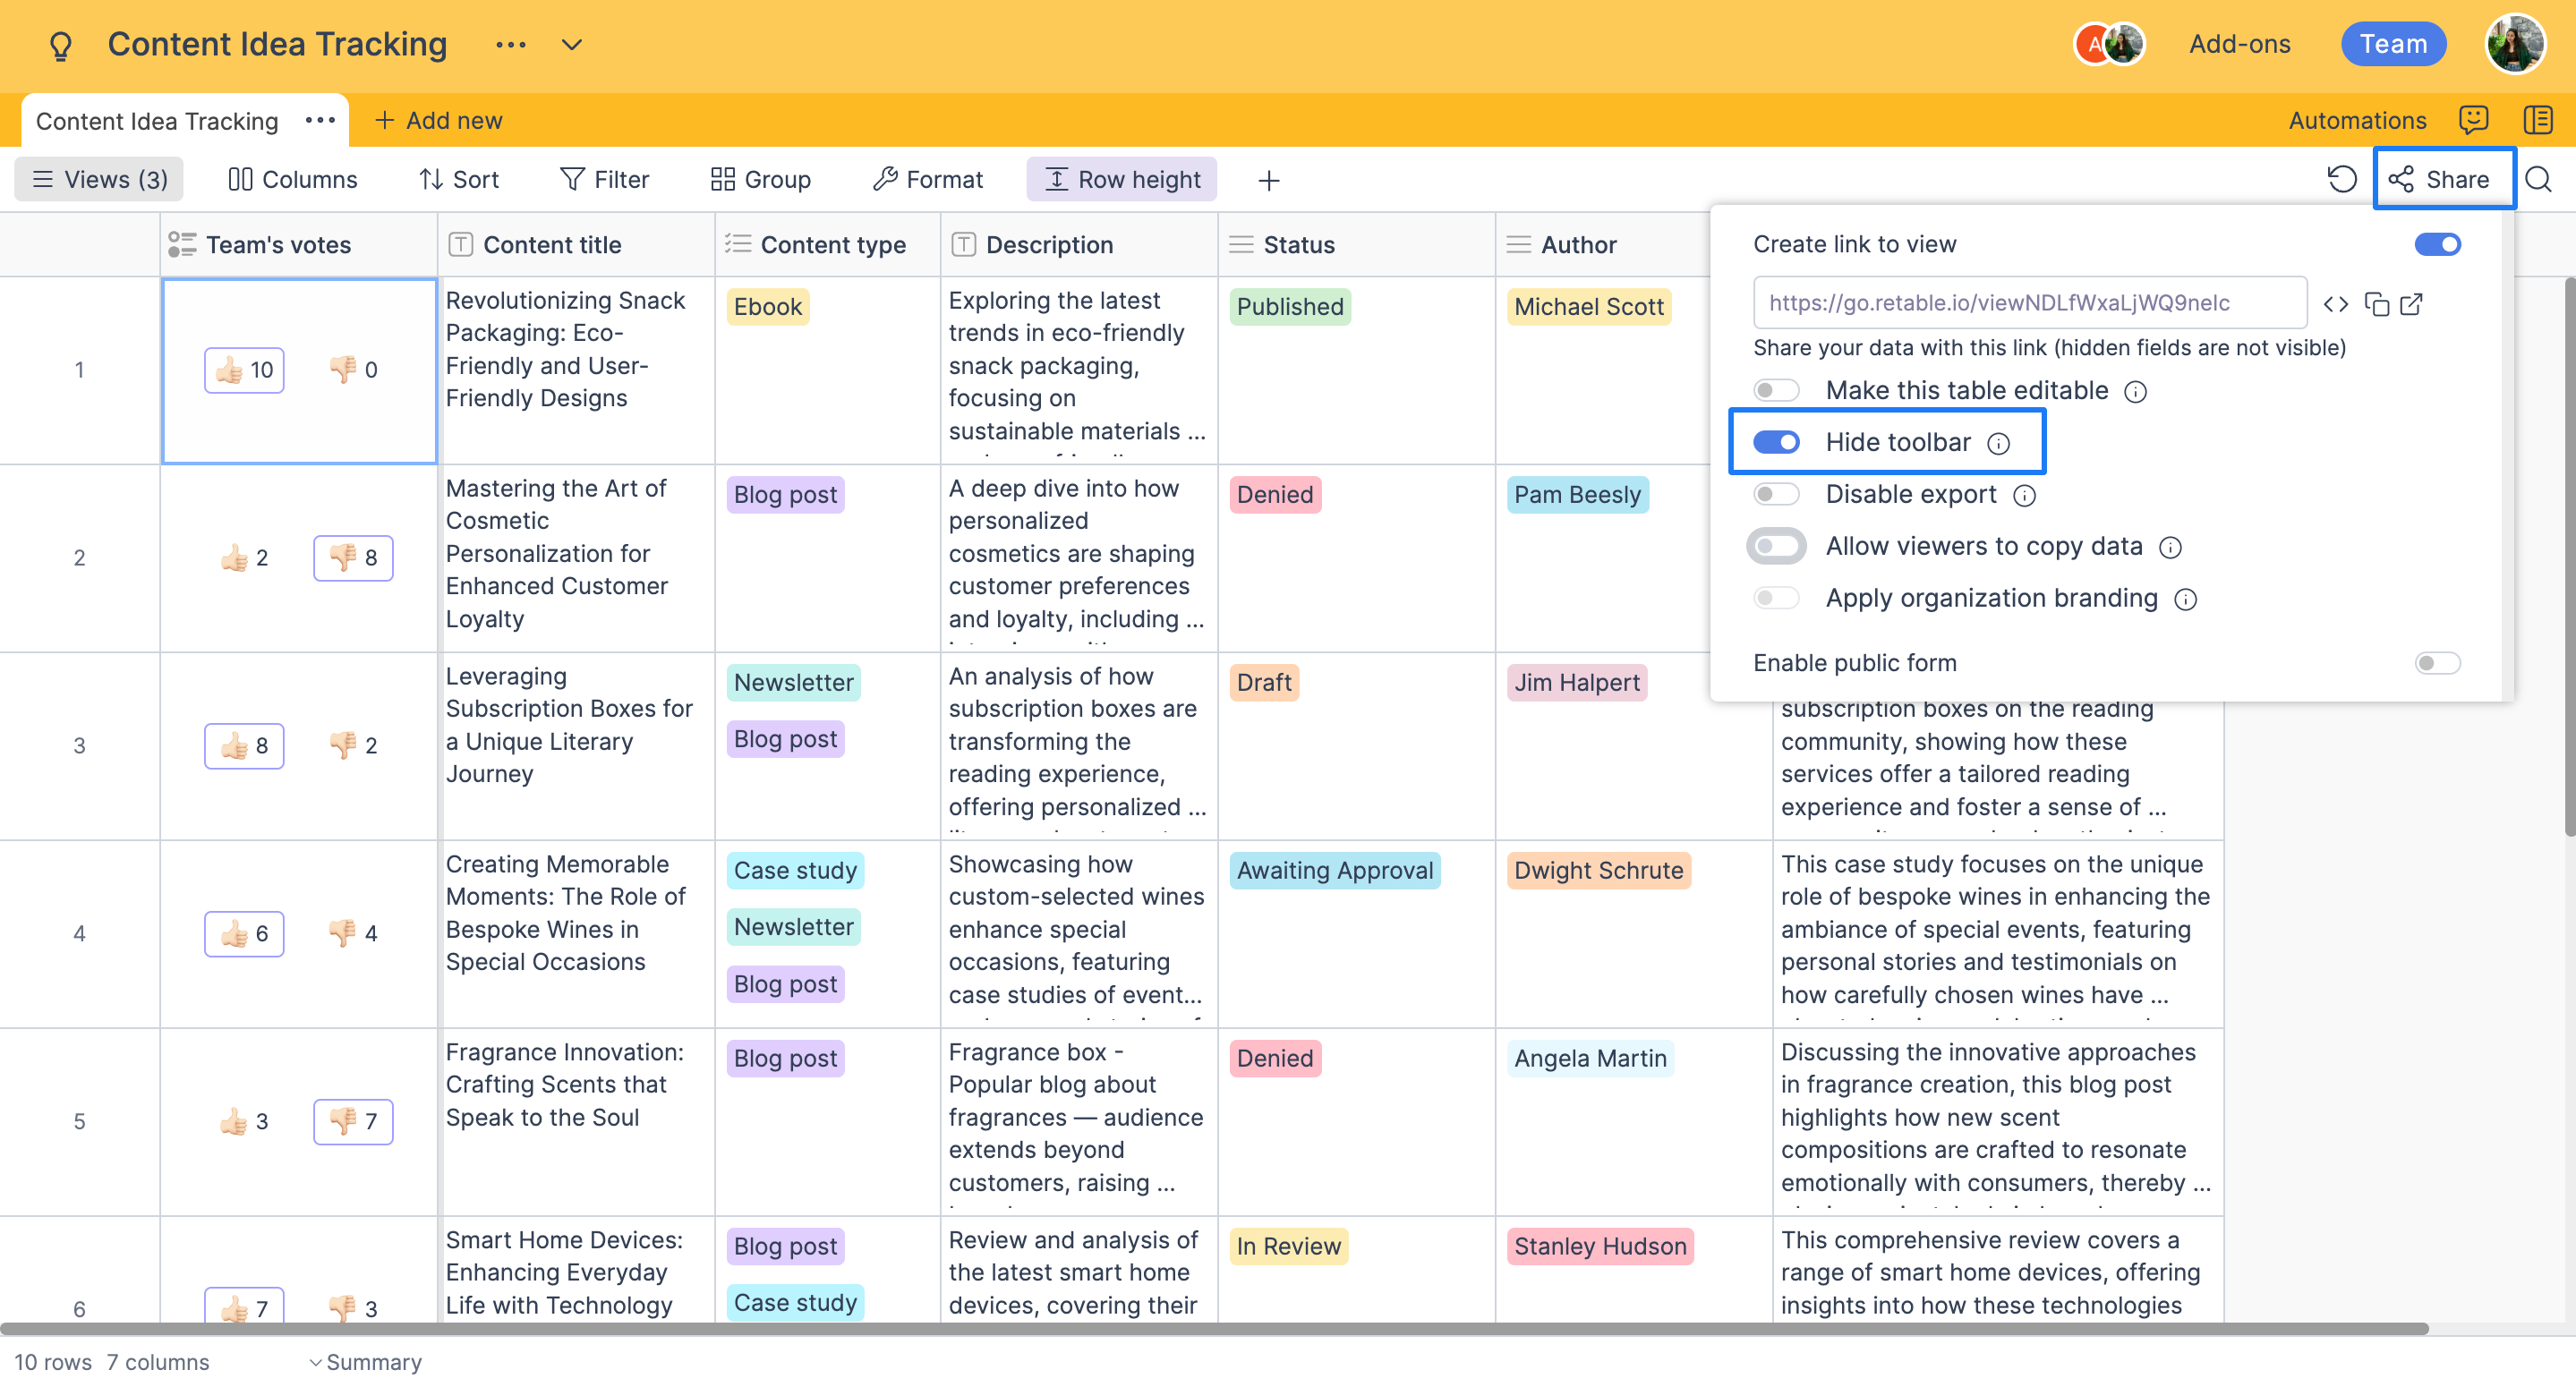Screen dimensions: 2576x1387
Task: Click the Undo/history icon near Share
Action: tap(2343, 178)
